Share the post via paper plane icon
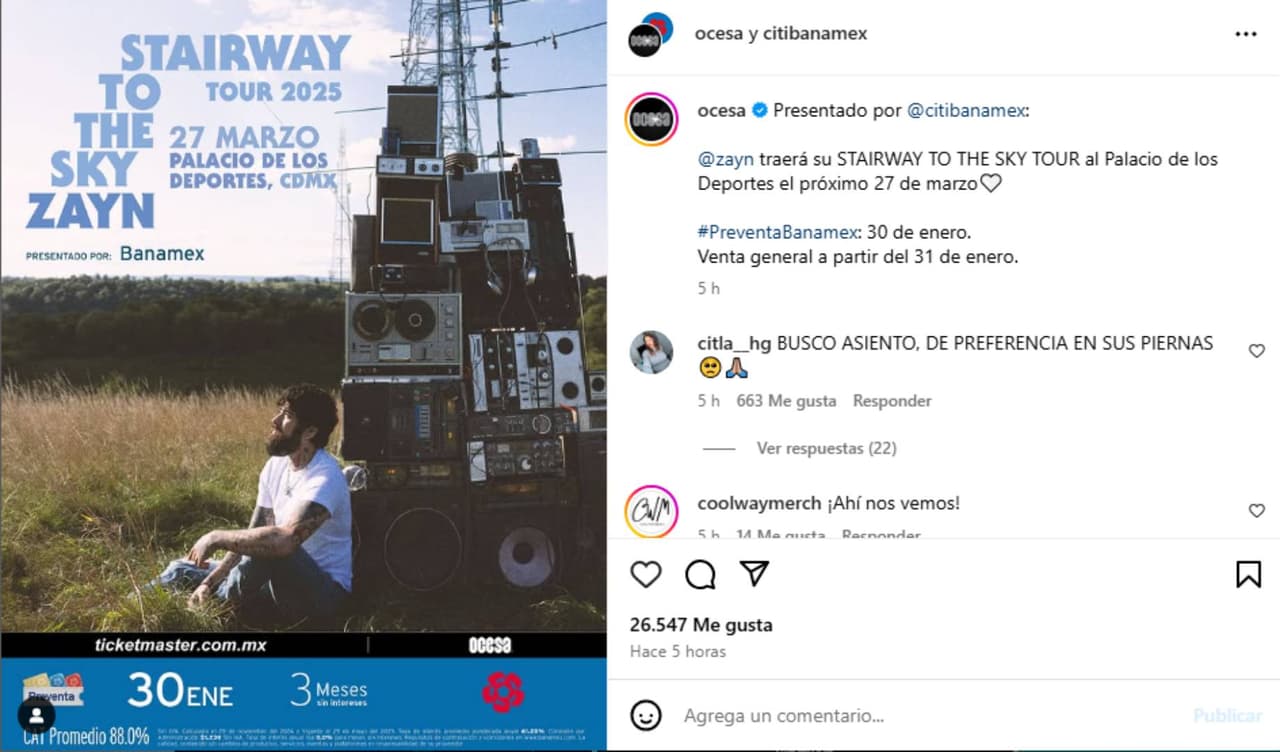This screenshot has width=1280, height=752. coord(754,573)
